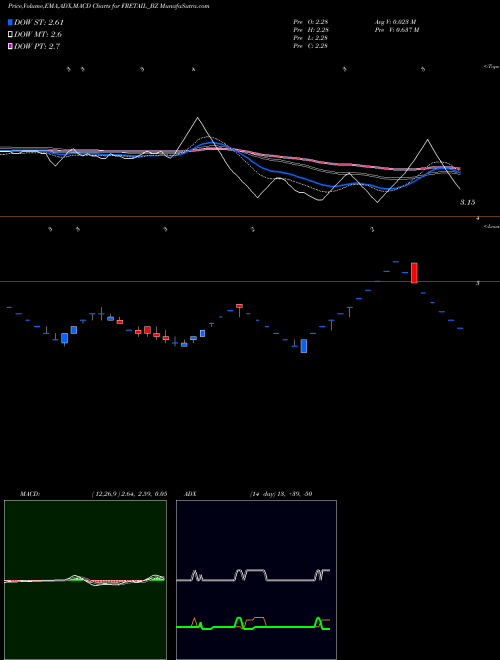
Task: Click the 'Pre V: 0.637 M' volume text
Action: pyautogui.click(x=397, y=29)
